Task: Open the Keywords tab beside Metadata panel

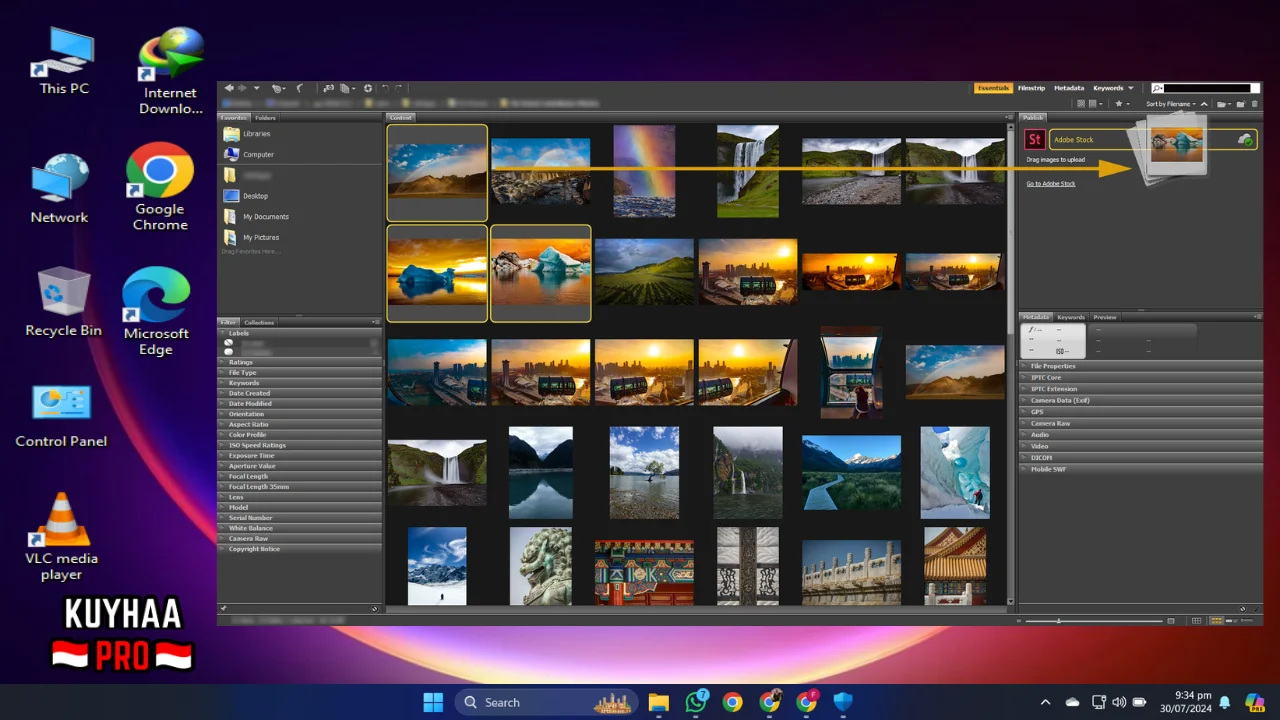Action: click(x=1071, y=317)
